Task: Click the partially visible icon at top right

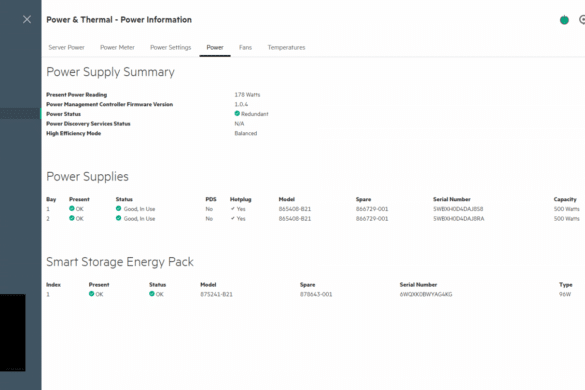Action: [582, 19]
